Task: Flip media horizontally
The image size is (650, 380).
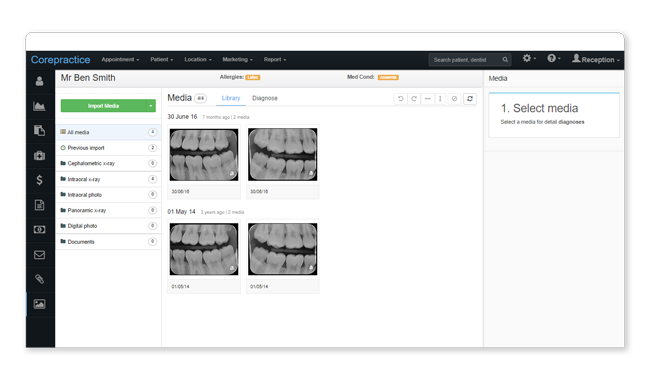Action: click(427, 99)
